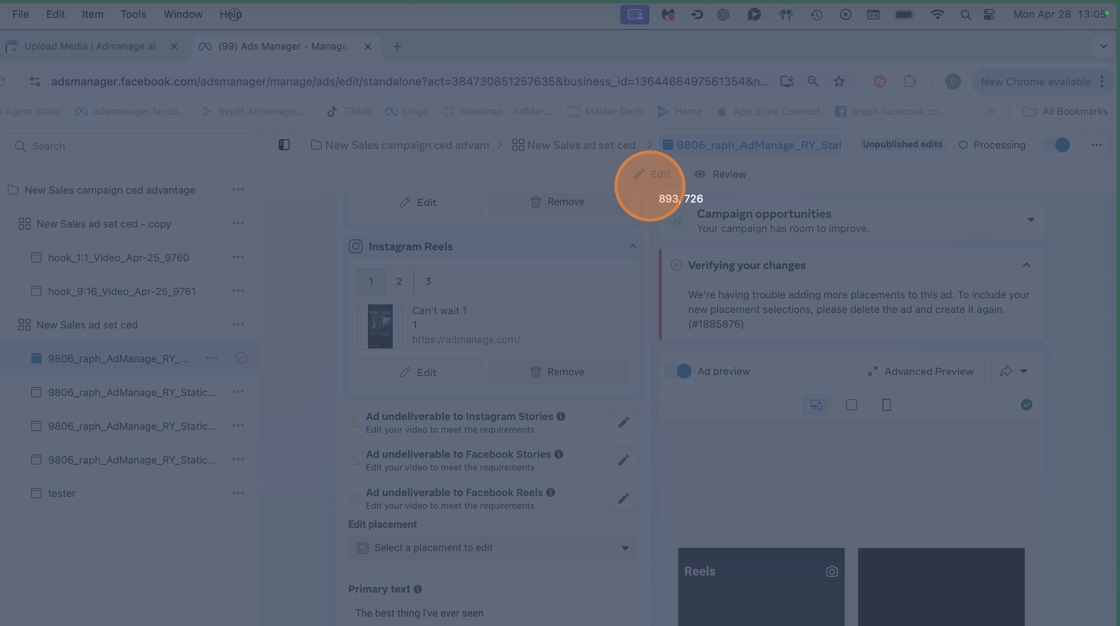Open the Tiktok bookmark
The image size is (1120, 626).
click(x=349, y=111)
